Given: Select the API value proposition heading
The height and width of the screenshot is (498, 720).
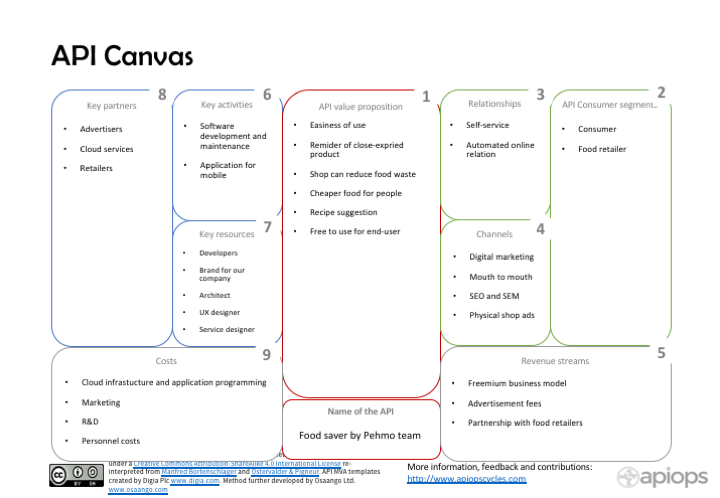Looking at the screenshot, I should click(x=360, y=106).
